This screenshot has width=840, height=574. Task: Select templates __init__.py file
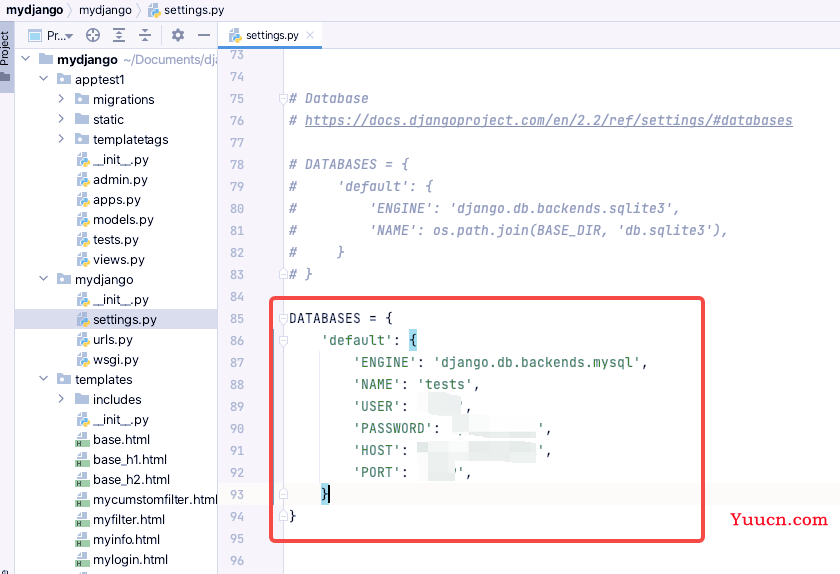pos(112,420)
